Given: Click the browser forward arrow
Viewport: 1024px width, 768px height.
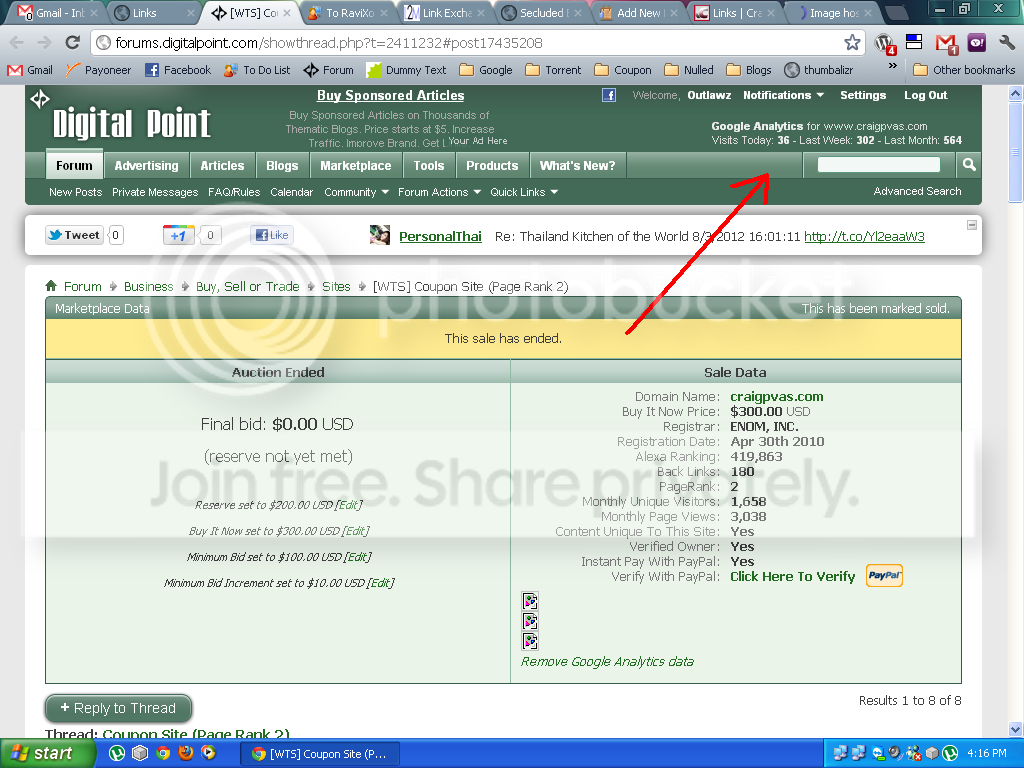Looking at the screenshot, I should (x=44, y=43).
